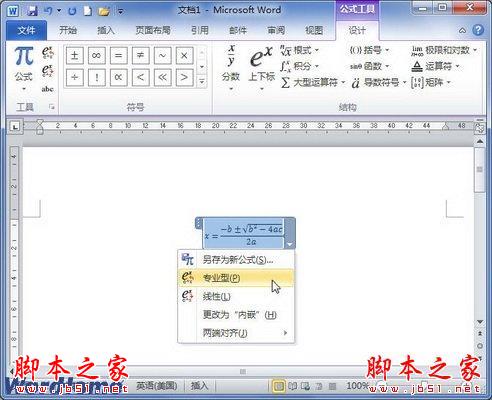This screenshot has width=492, height=400.
Task: Expand the 括号 bracket dropdown
Action: click(369, 50)
